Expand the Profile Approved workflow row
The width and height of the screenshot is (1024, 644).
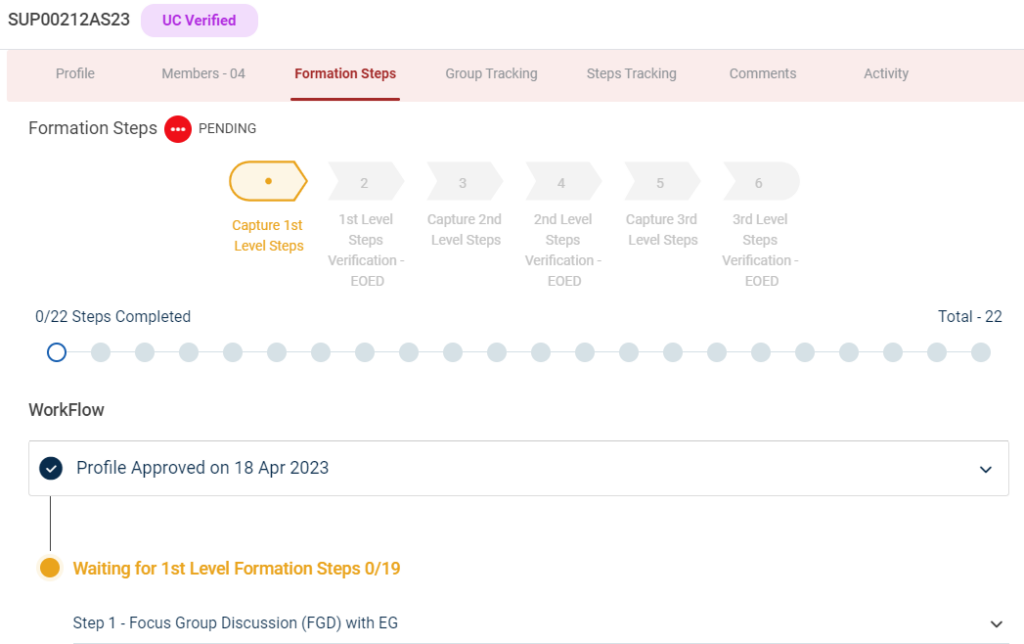click(x=985, y=469)
